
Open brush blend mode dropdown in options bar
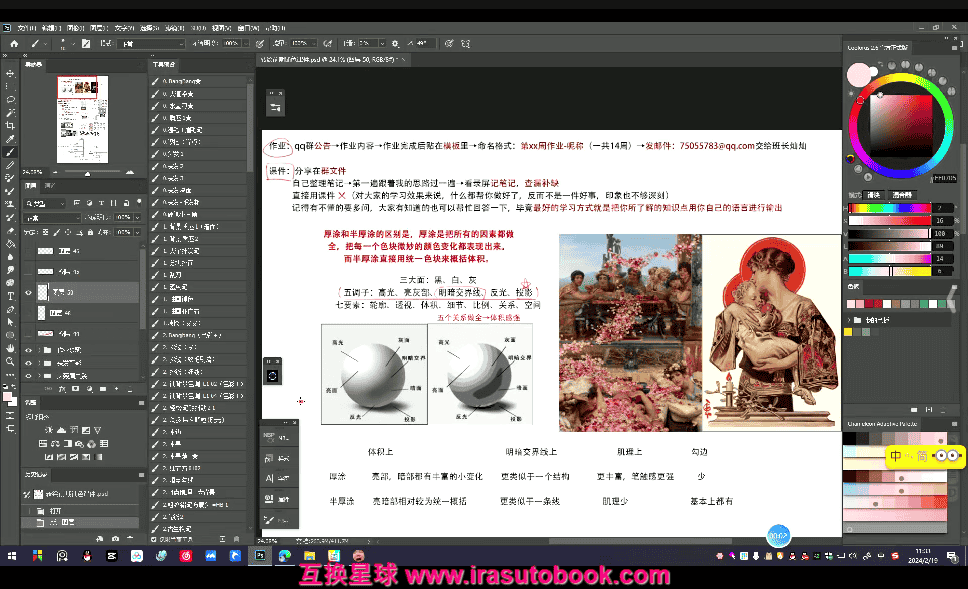152,43
